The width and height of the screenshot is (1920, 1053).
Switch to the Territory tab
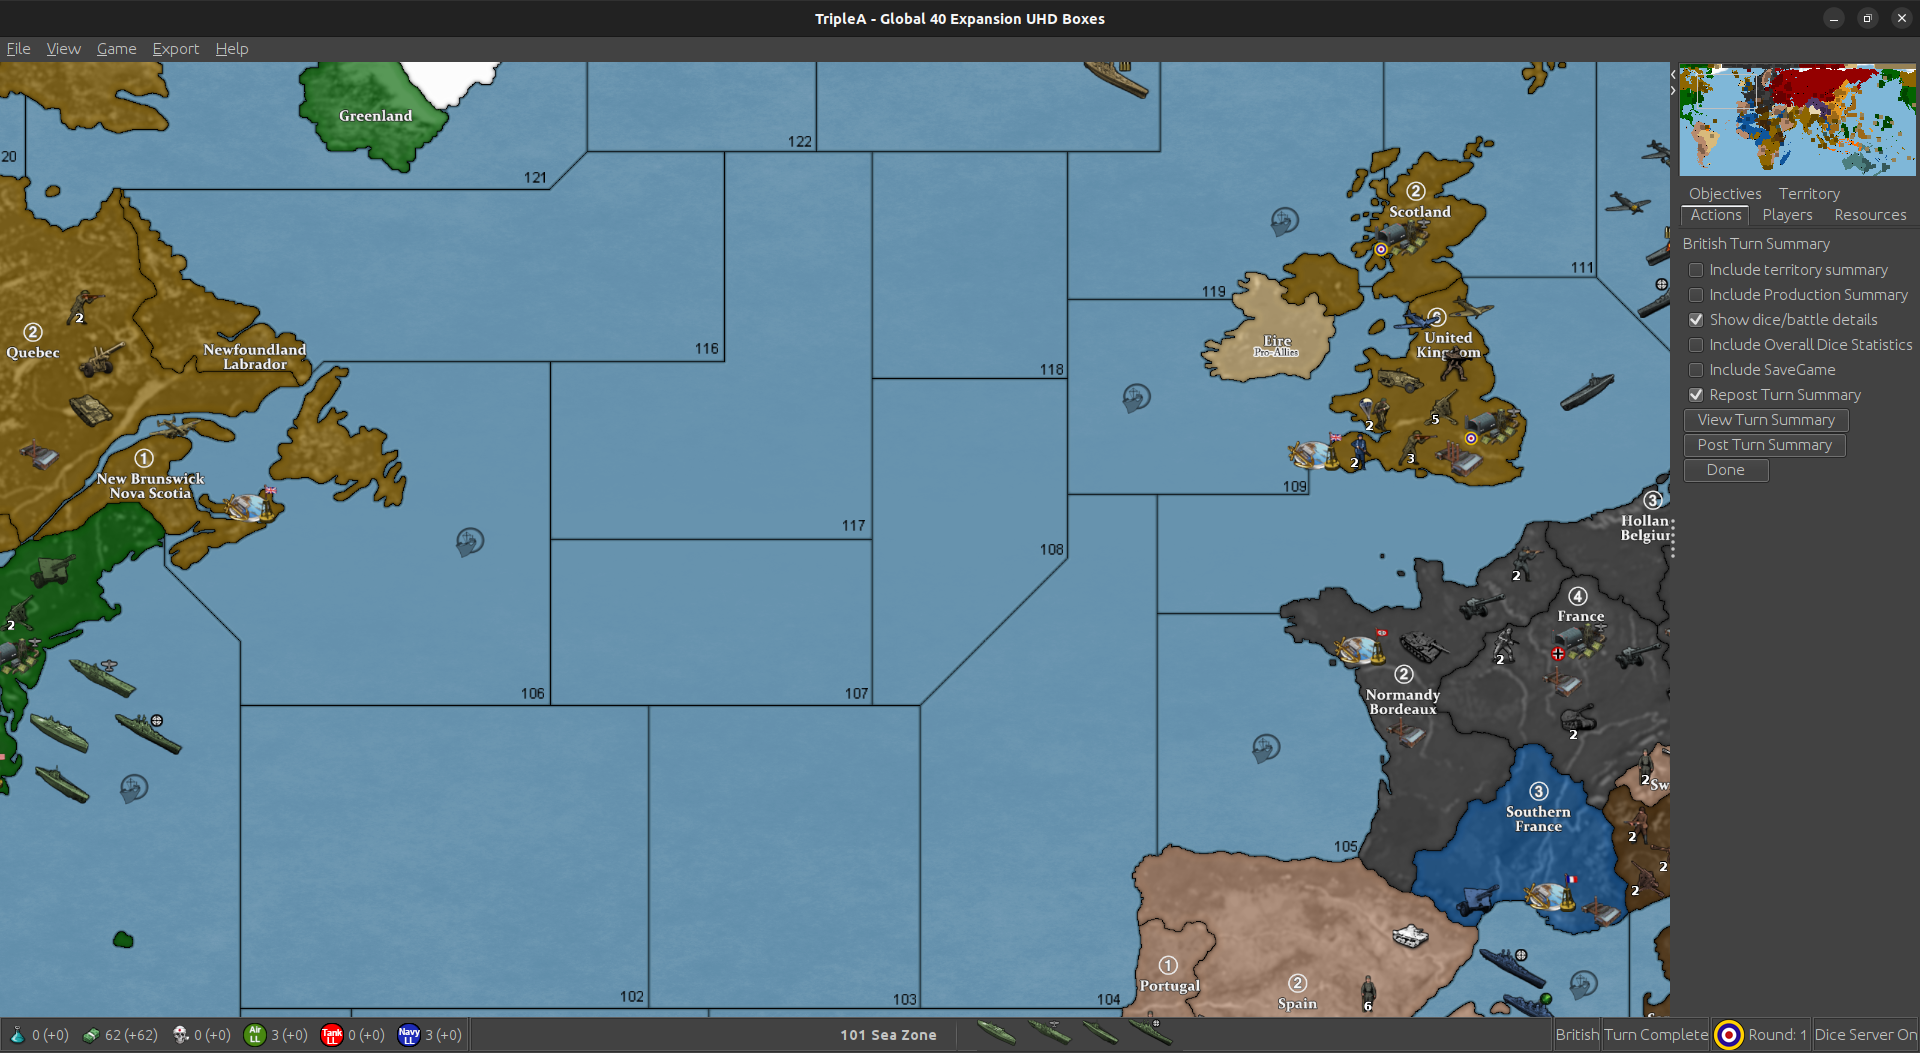pyautogui.click(x=1809, y=194)
